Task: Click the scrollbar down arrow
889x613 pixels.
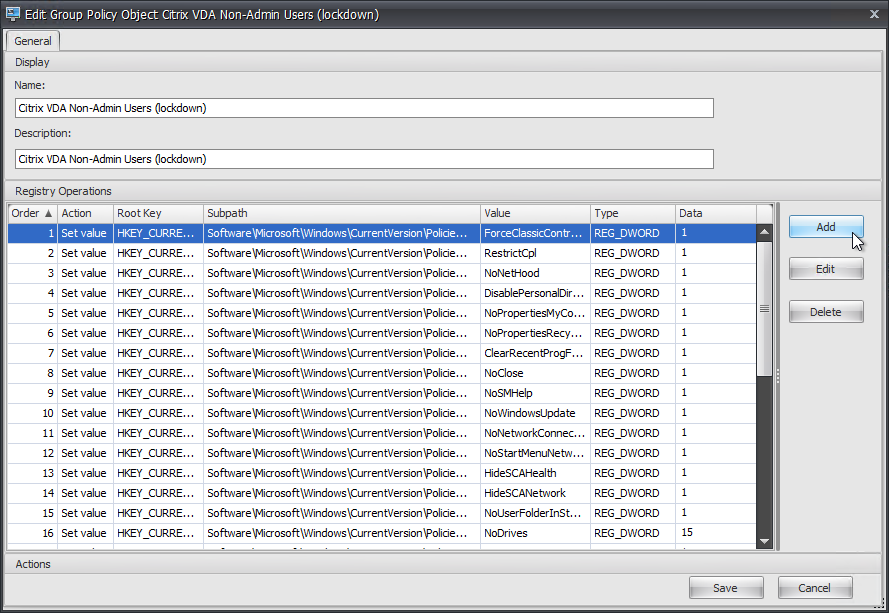Action: coord(765,541)
